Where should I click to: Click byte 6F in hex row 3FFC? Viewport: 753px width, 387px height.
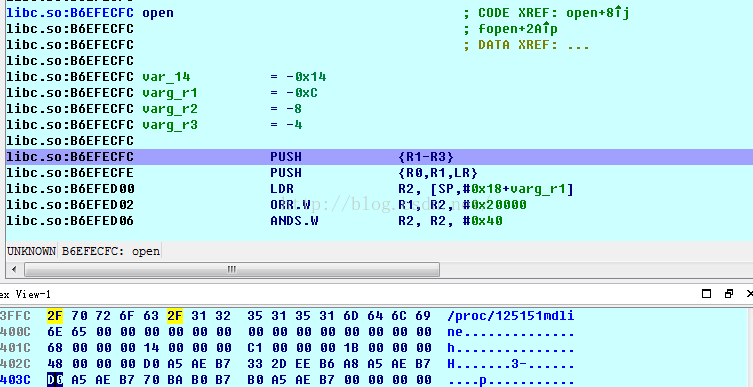127,316
